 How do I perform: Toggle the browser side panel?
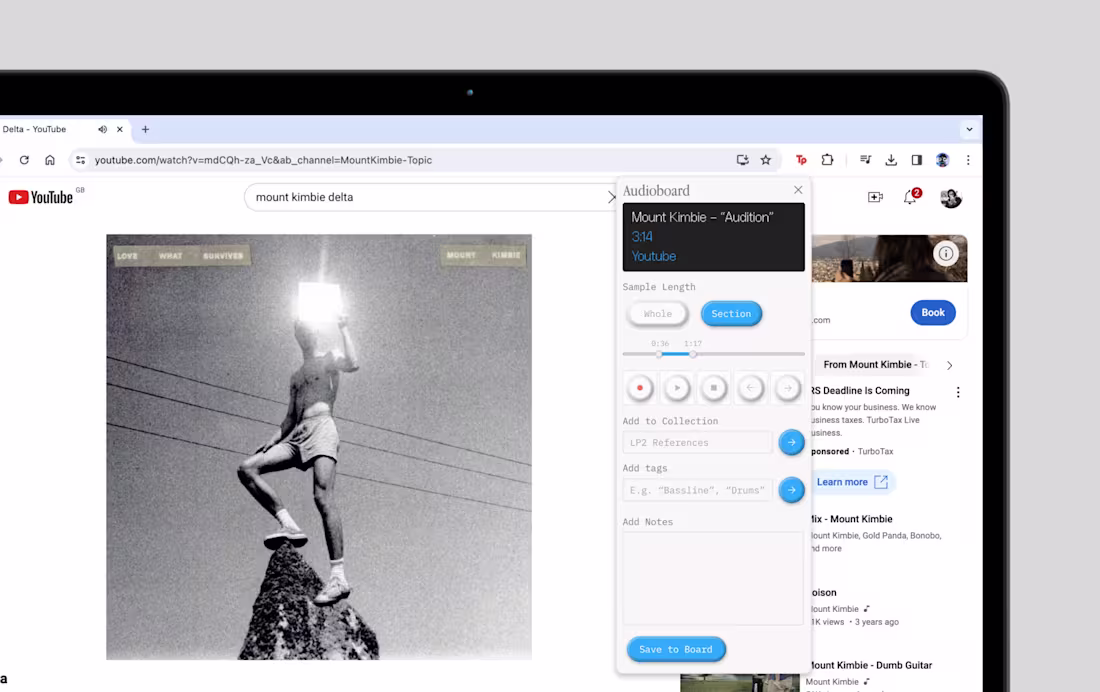[916, 160]
